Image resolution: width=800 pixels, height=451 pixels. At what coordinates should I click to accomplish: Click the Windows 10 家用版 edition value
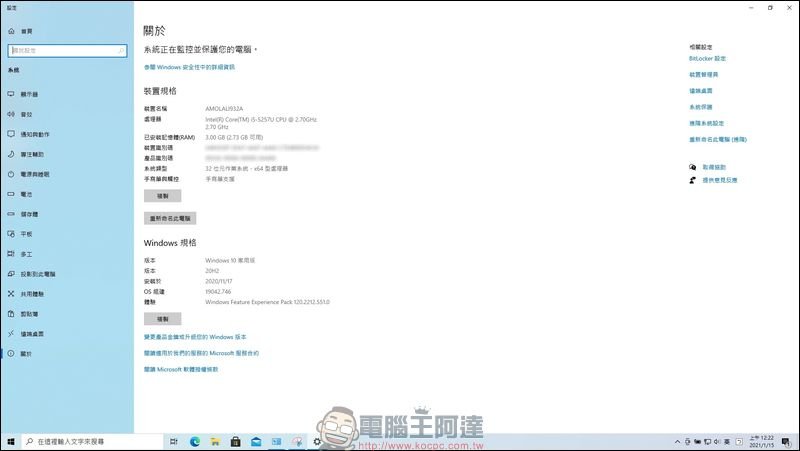click(x=230, y=260)
